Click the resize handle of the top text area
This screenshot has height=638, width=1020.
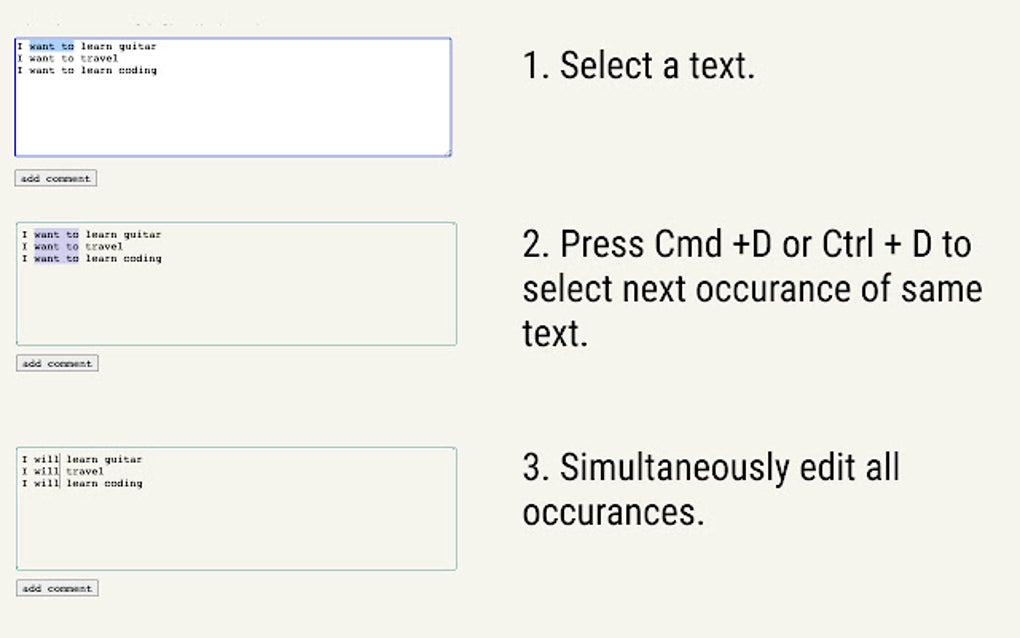(447, 153)
